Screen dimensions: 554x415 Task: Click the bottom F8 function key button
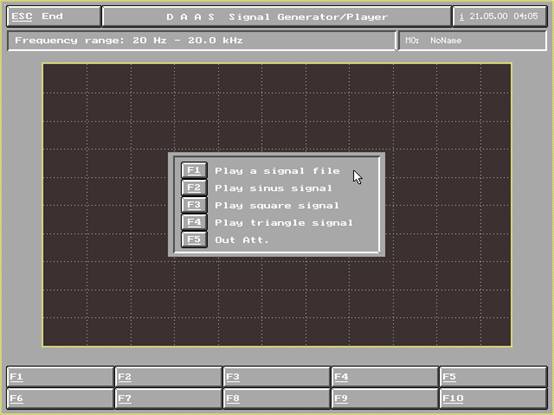tap(277, 398)
